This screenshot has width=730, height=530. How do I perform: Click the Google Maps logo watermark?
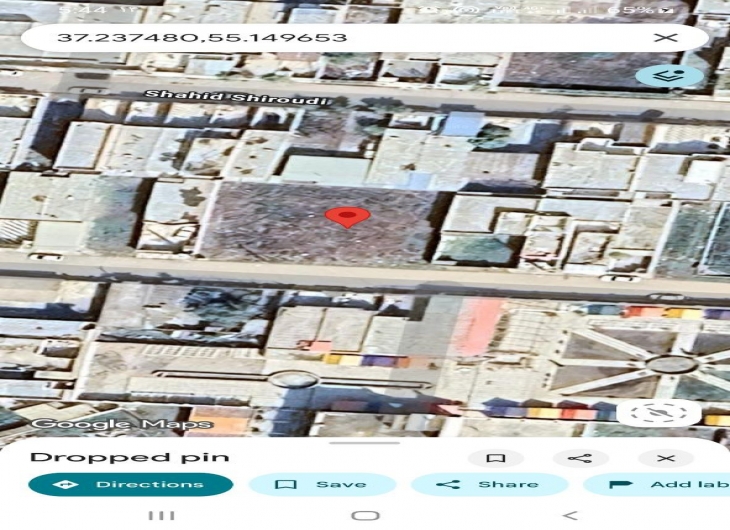[121, 423]
